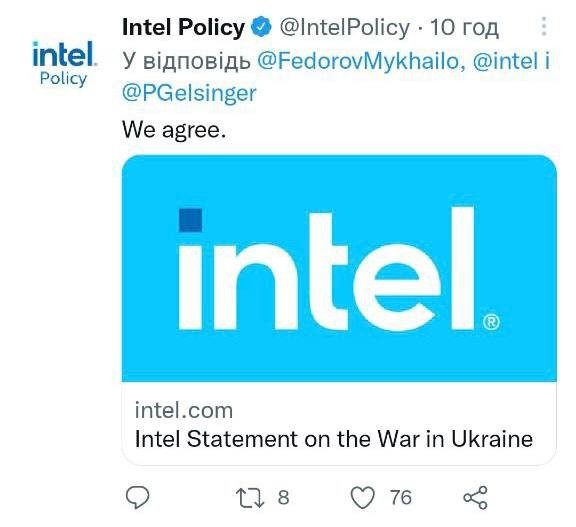Open the @PGelsinger mention link

coord(189,93)
